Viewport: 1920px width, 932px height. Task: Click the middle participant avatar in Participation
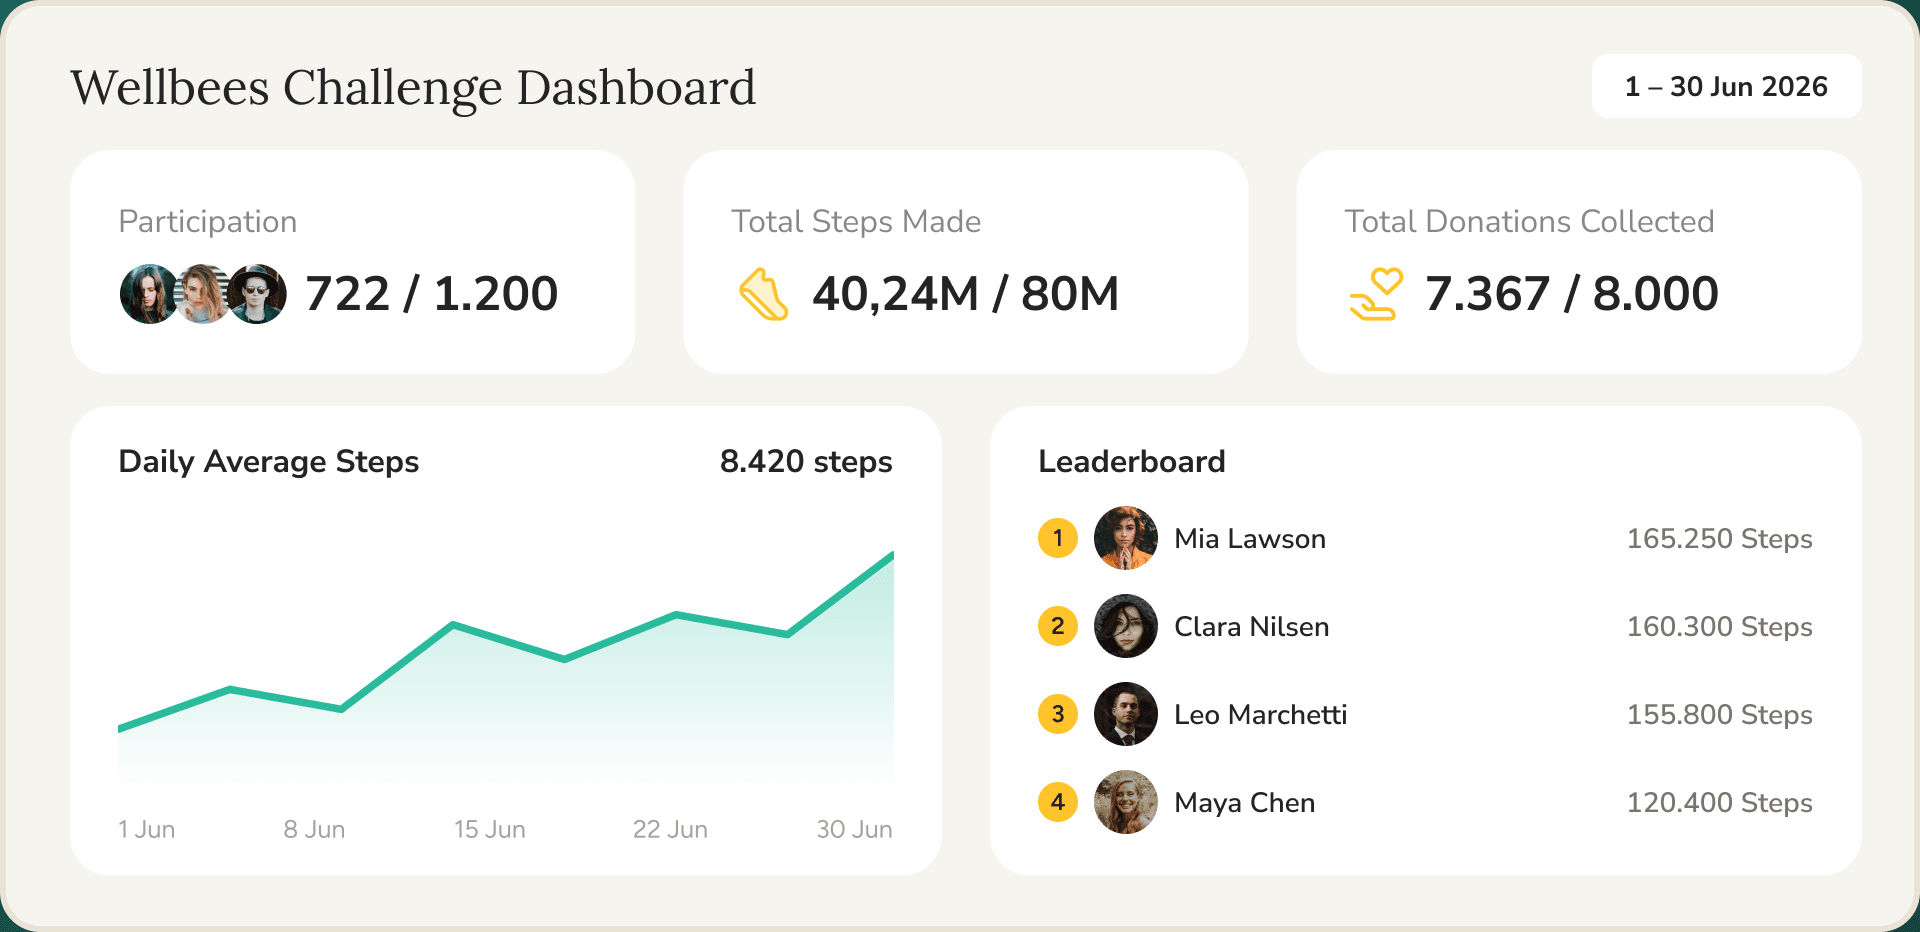pyautogui.click(x=204, y=294)
